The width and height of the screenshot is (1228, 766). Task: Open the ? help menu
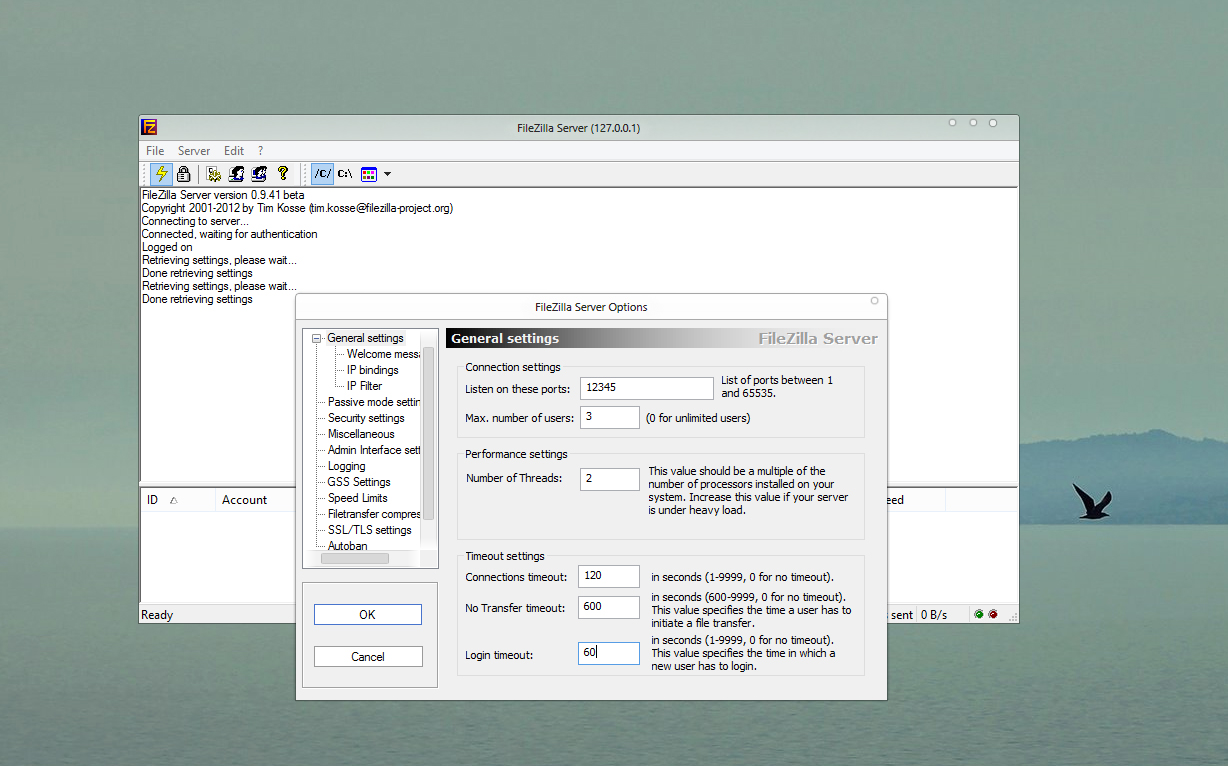tap(260, 151)
